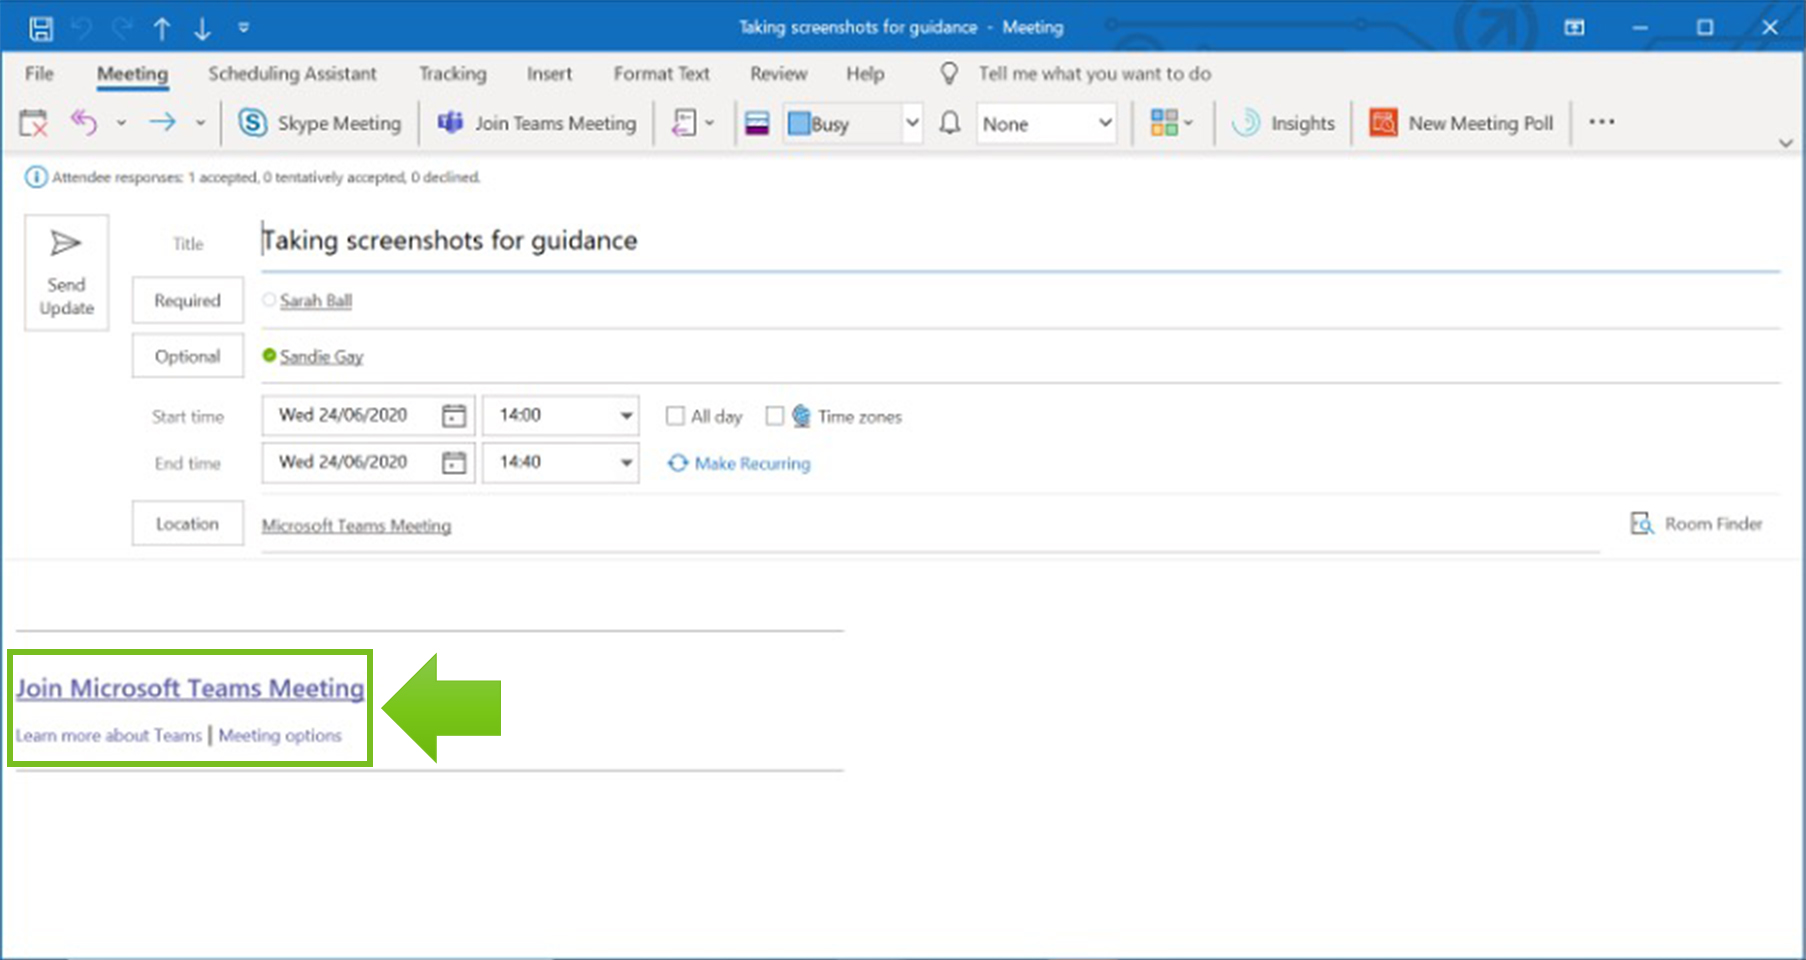Open the File menu
This screenshot has height=960, width=1806.
click(40, 73)
